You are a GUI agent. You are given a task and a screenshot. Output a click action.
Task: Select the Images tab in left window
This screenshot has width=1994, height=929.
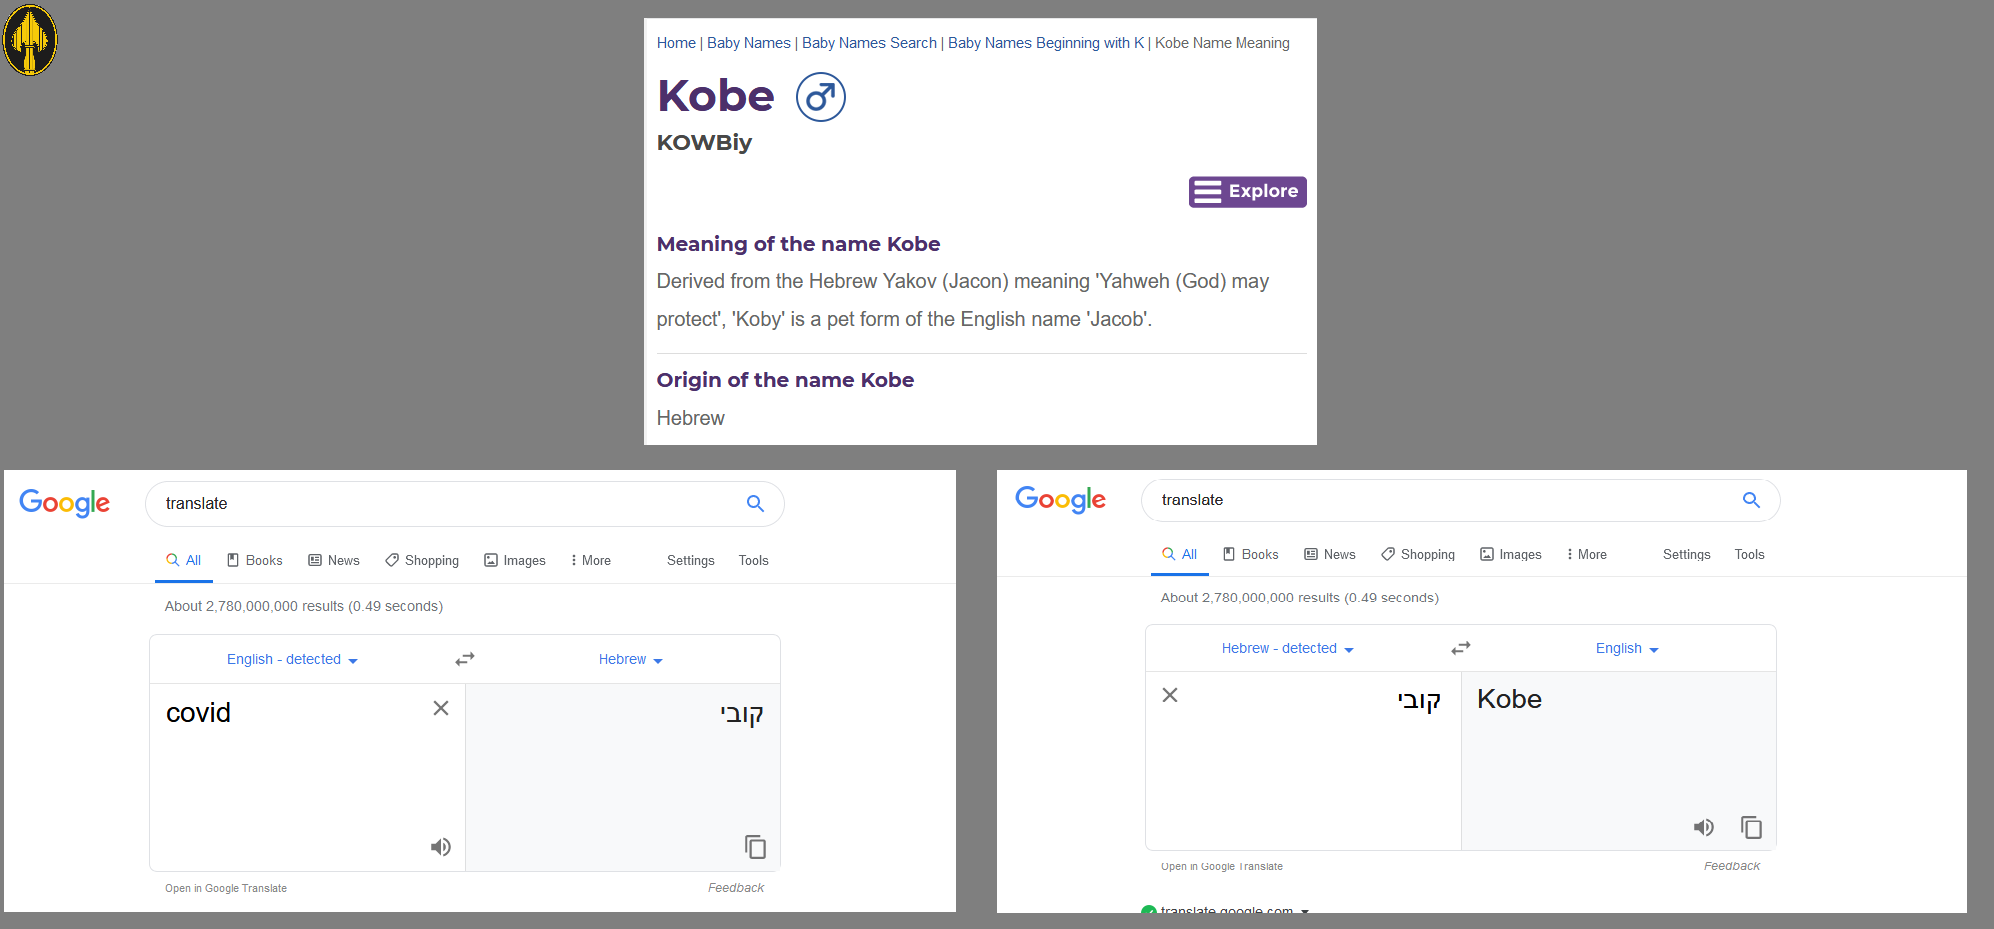(x=515, y=560)
